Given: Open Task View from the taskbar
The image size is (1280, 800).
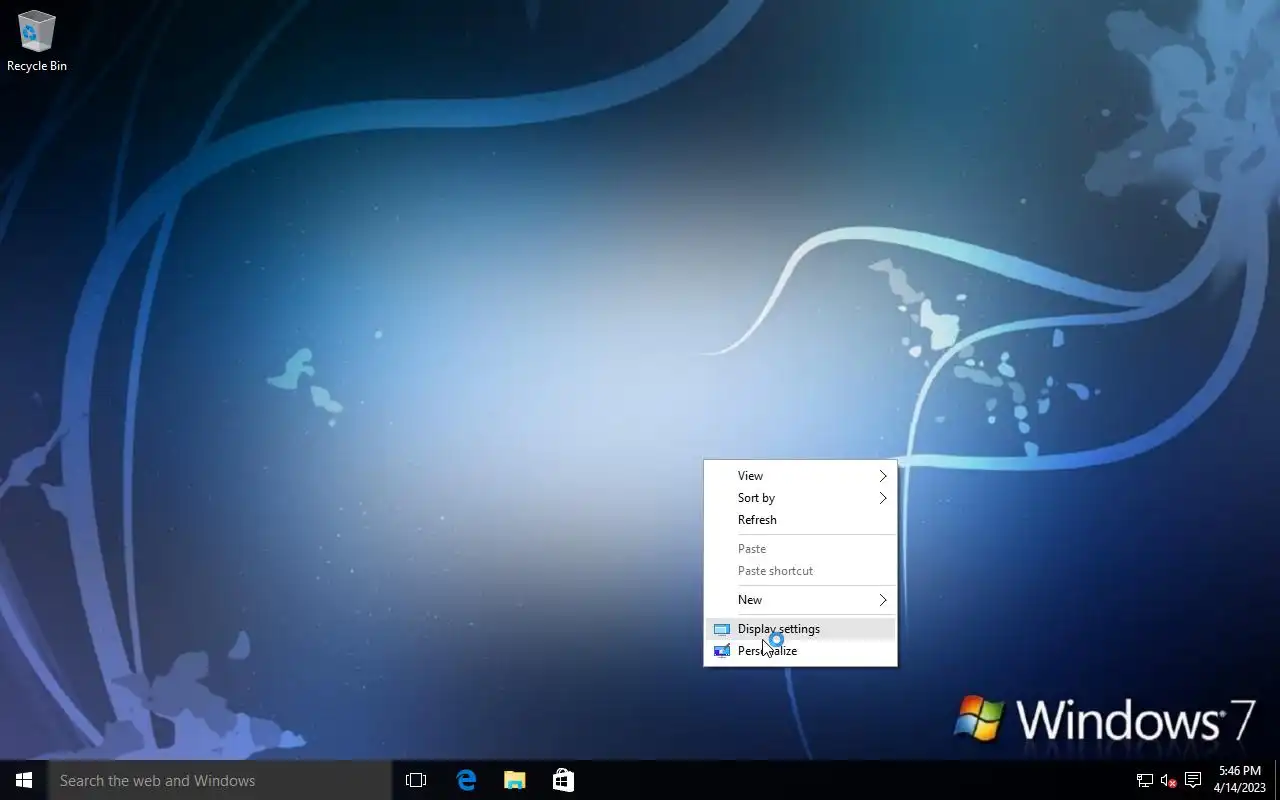Looking at the screenshot, I should [416, 780].
